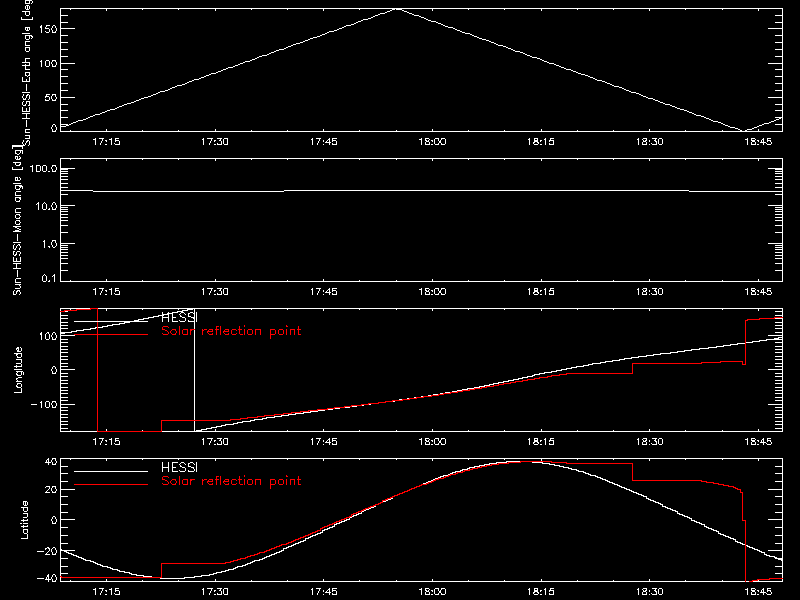Click the 50 tick on Earth angle axis
The image size is (800, 600).
pos(51,97)
